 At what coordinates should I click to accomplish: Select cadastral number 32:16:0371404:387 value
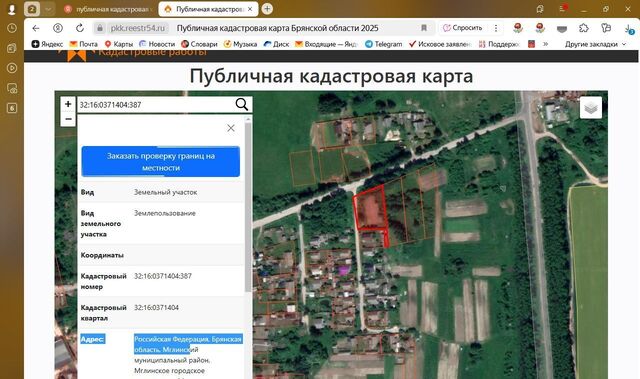[x=162, y=276]
